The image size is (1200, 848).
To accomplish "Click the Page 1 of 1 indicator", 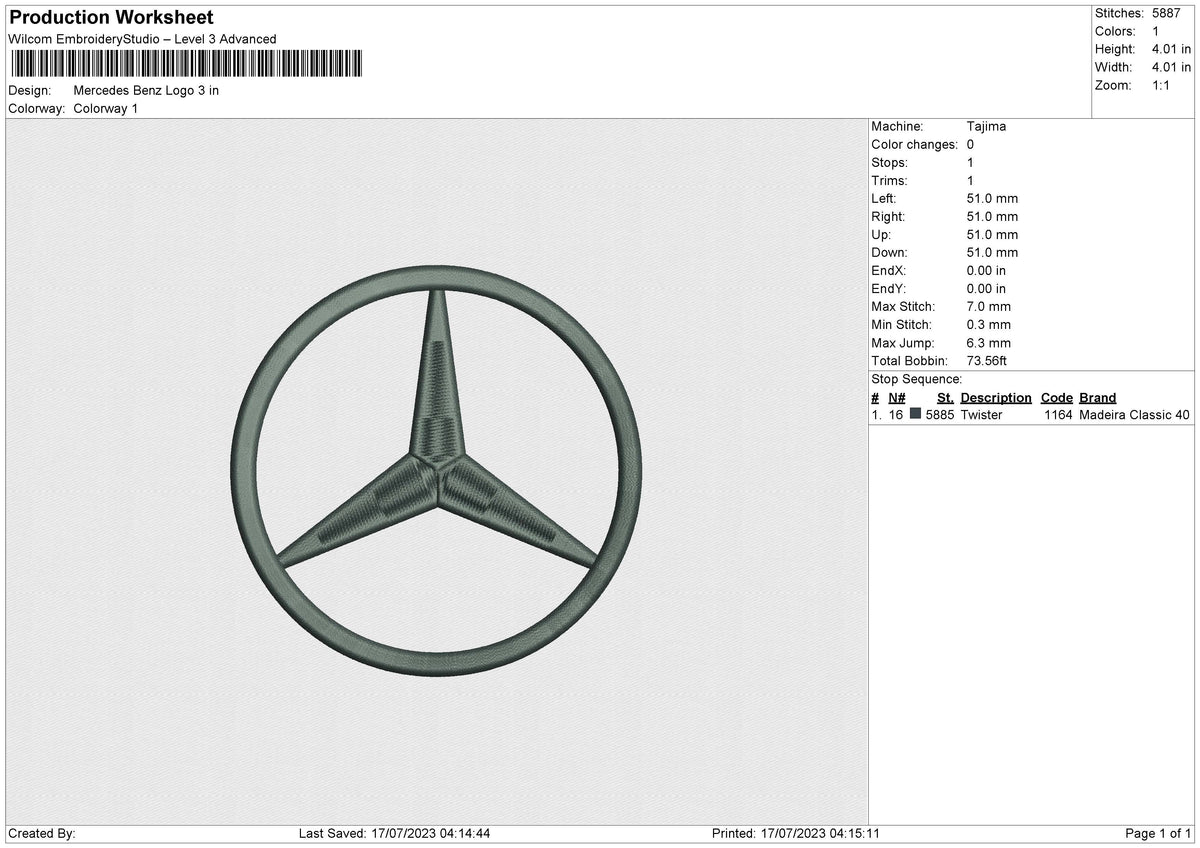I will pyautogui.click(x=1158, y=833).
